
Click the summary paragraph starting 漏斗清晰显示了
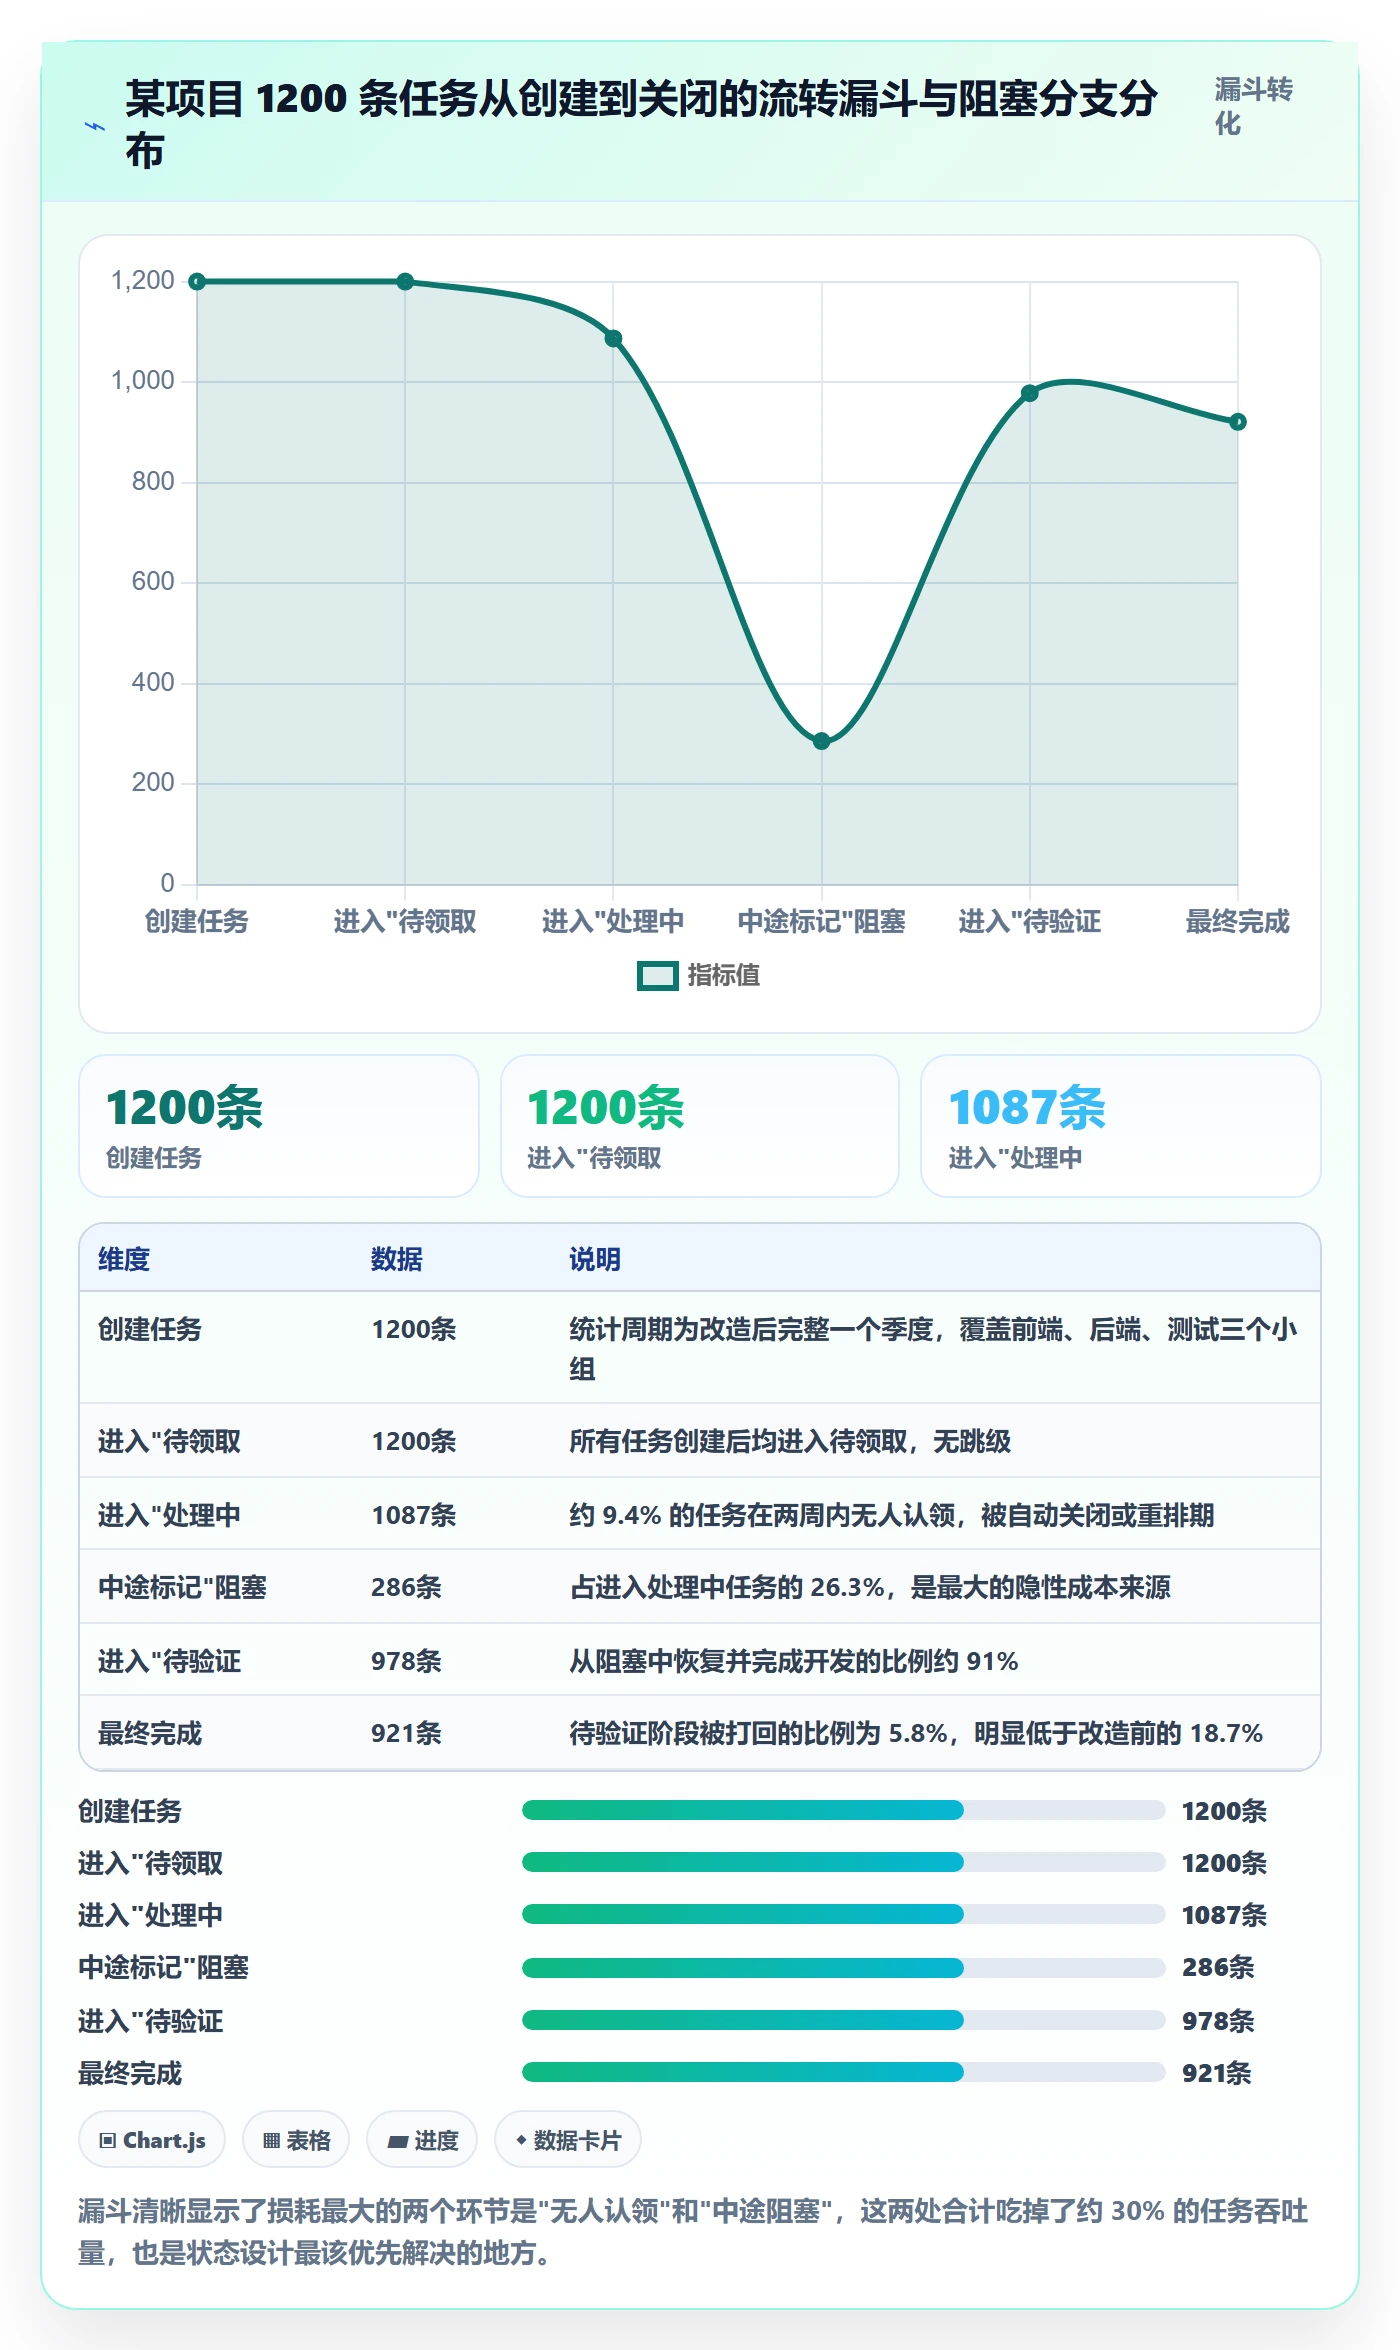coord(693,2232)
